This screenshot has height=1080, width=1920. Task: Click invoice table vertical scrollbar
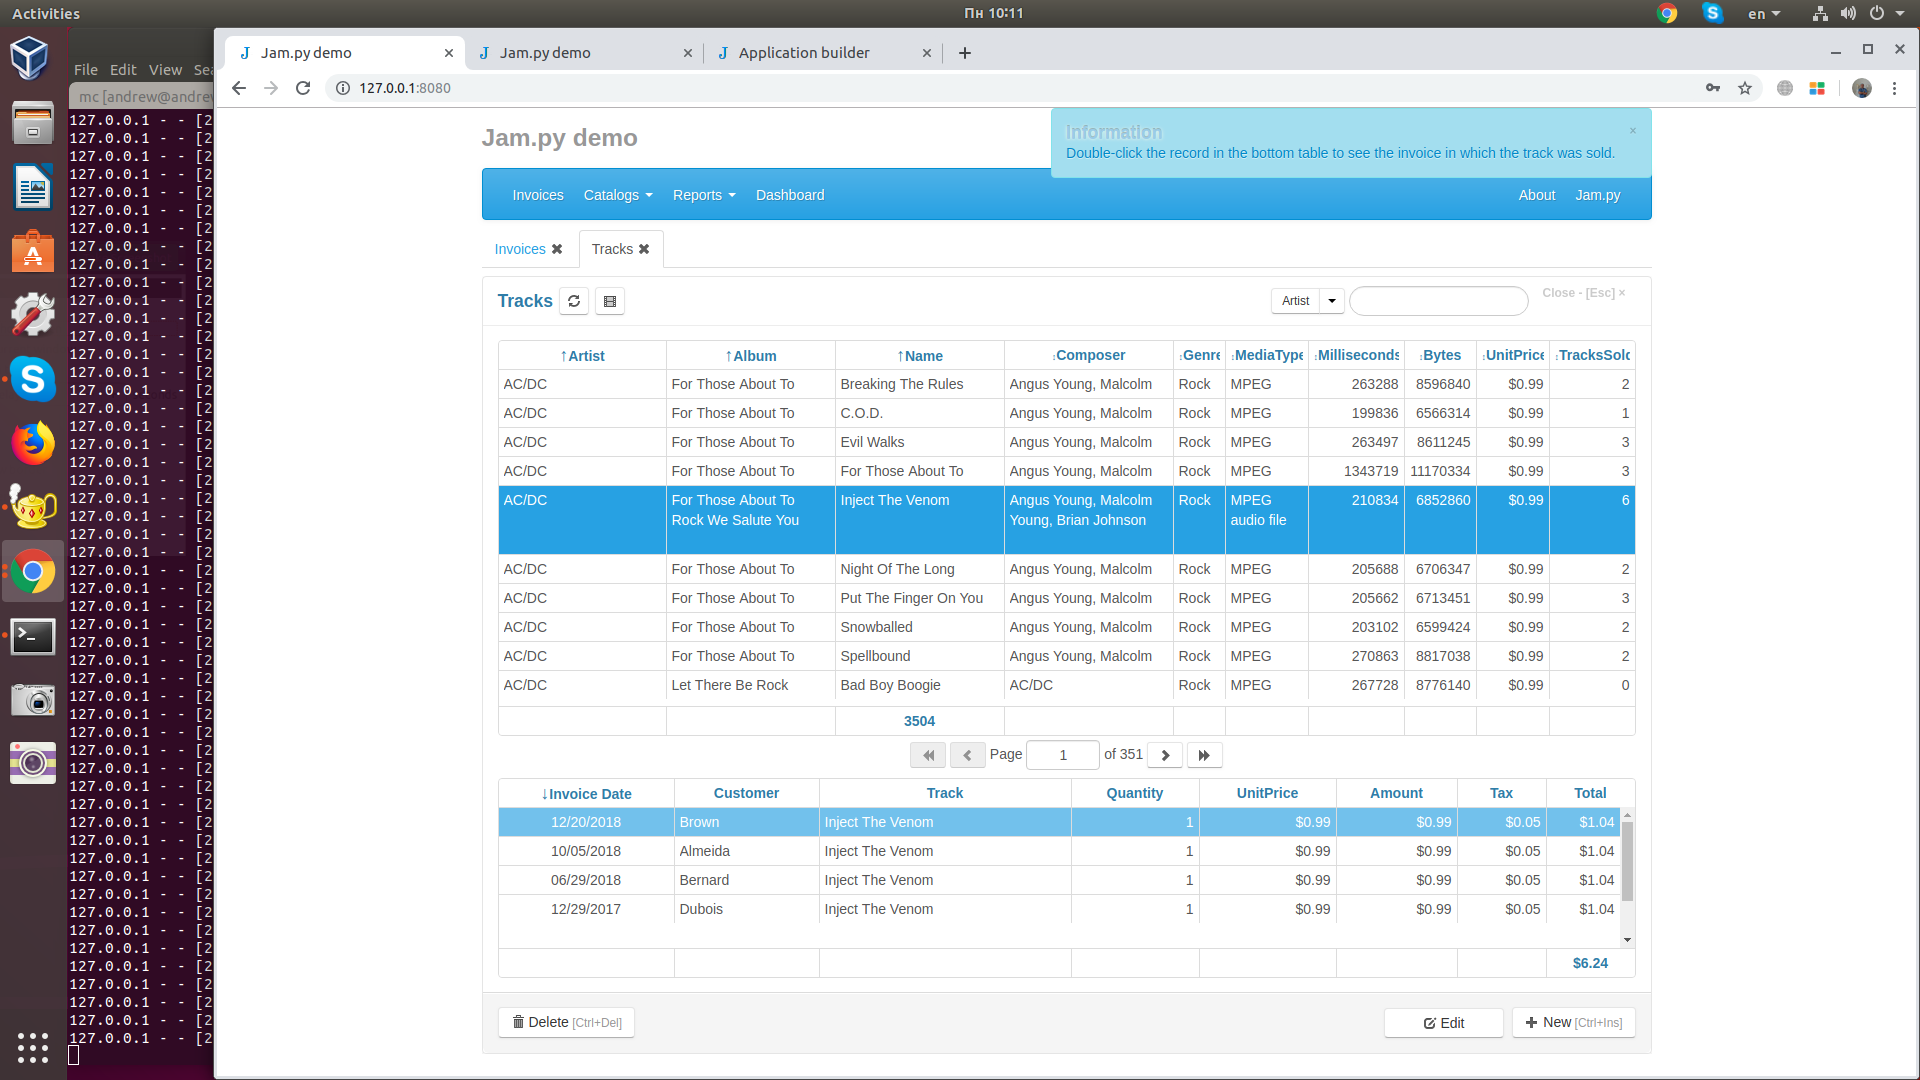pos(1627,861)
